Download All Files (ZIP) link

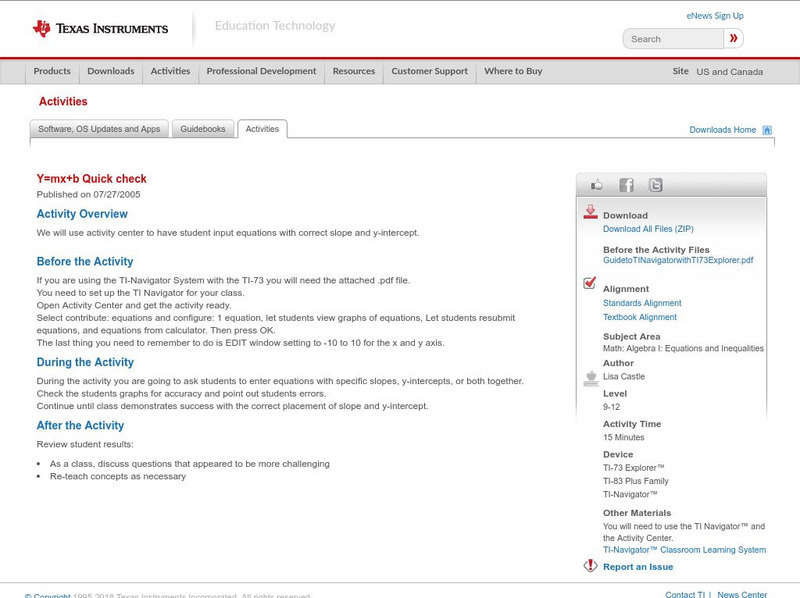[648, 229]
